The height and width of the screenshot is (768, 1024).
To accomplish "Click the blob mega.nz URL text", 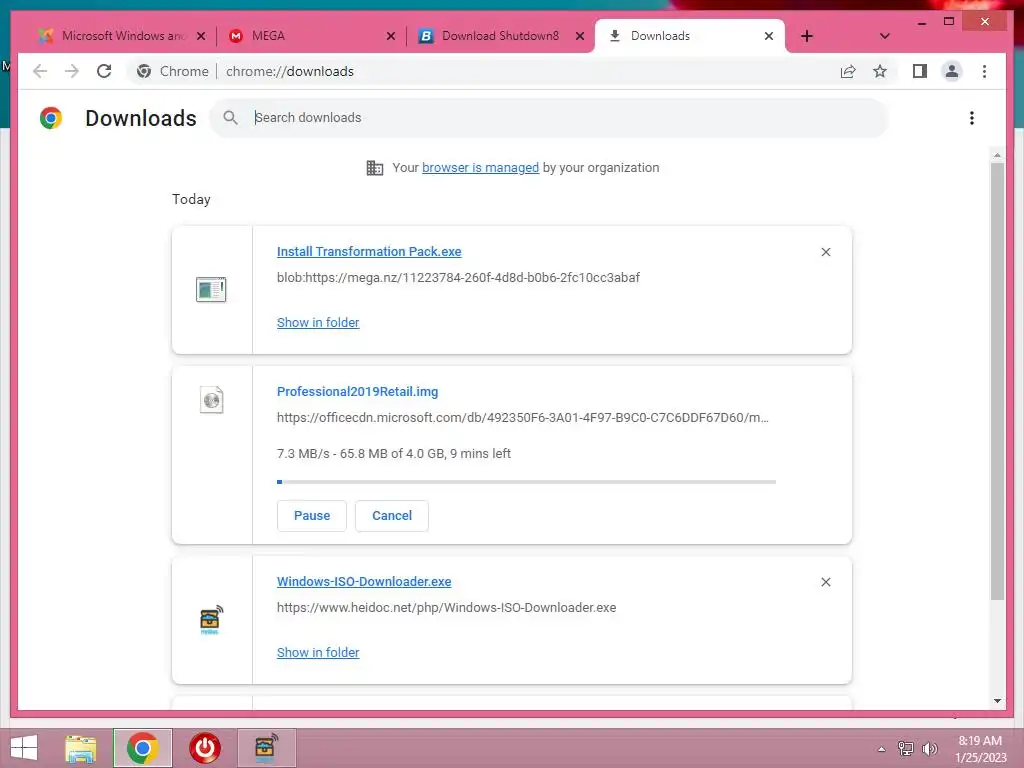I will 458,278.
